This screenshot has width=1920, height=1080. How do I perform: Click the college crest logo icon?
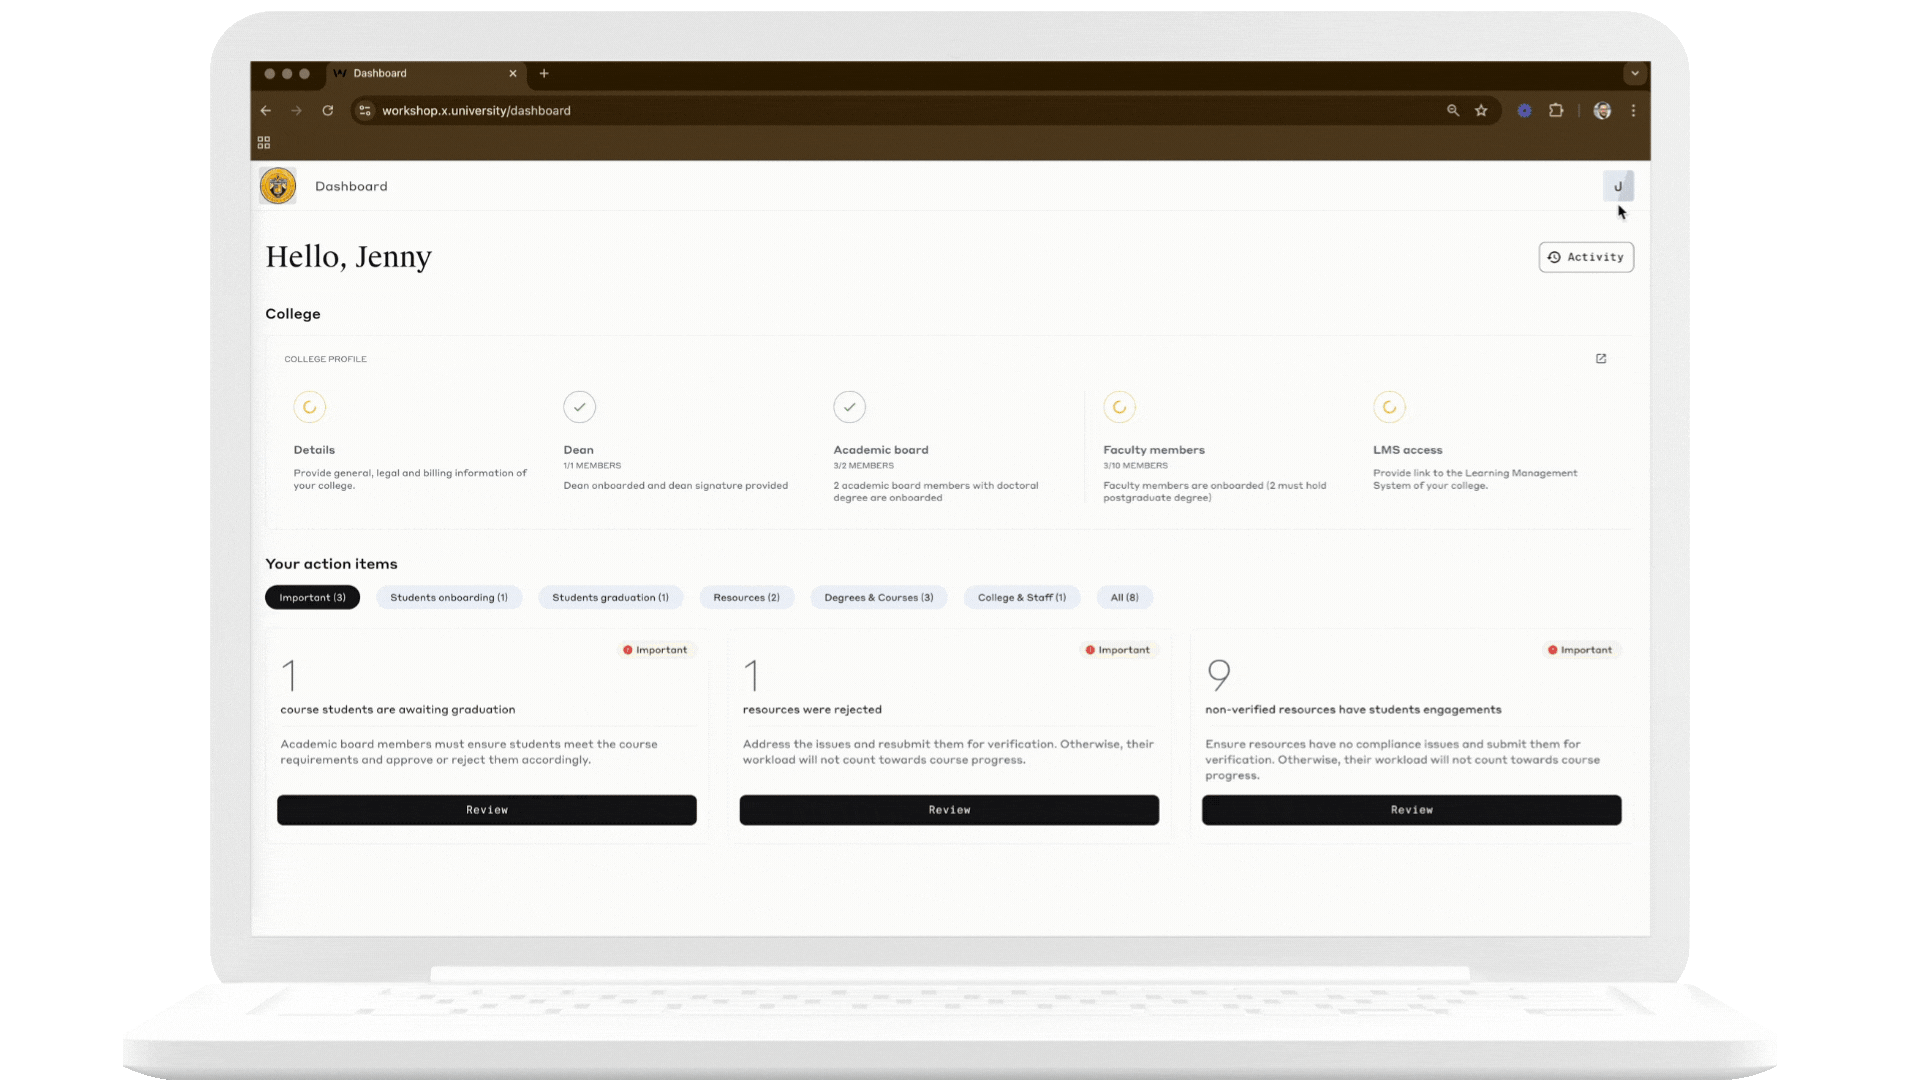[277, 185]
